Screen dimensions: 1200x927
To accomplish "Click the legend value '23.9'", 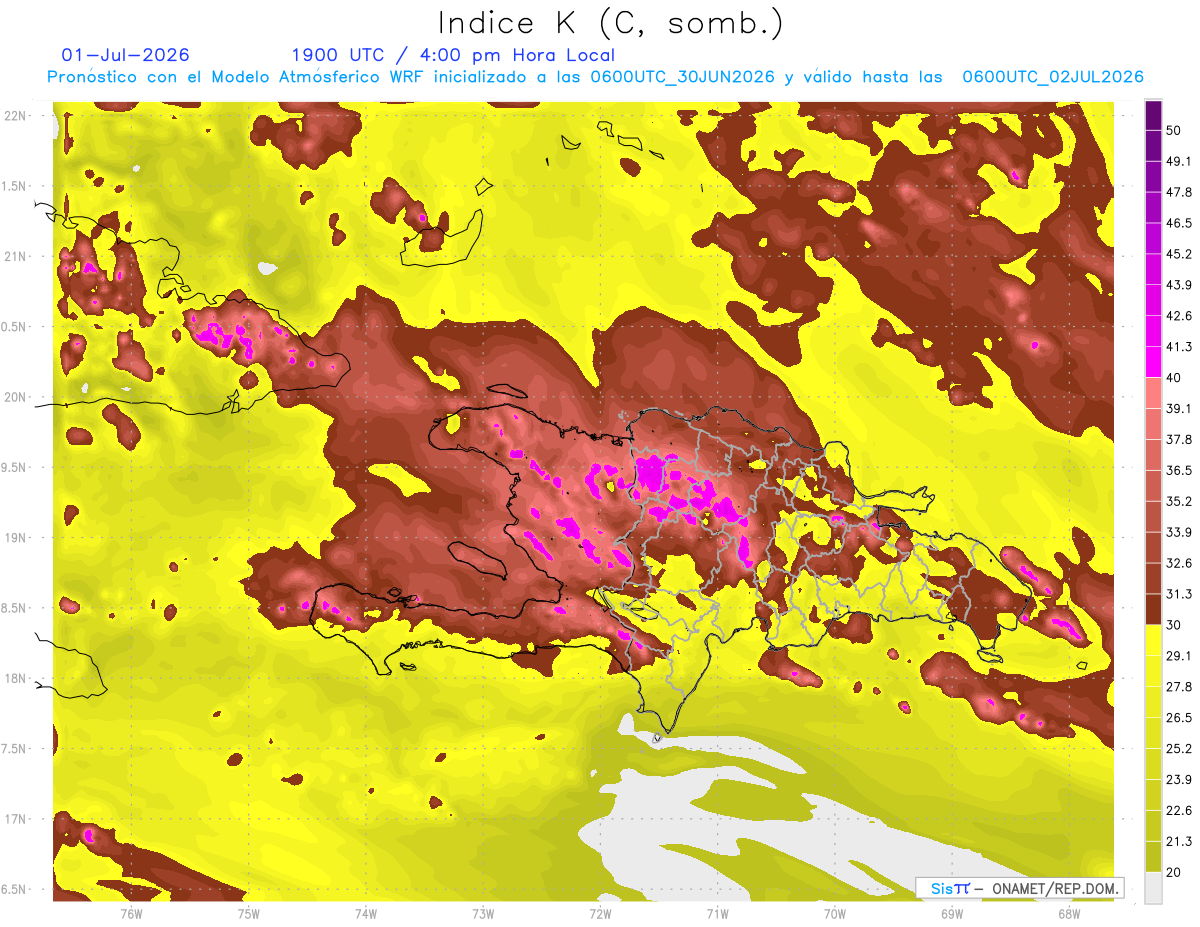I will click(x=1179, y=780).
